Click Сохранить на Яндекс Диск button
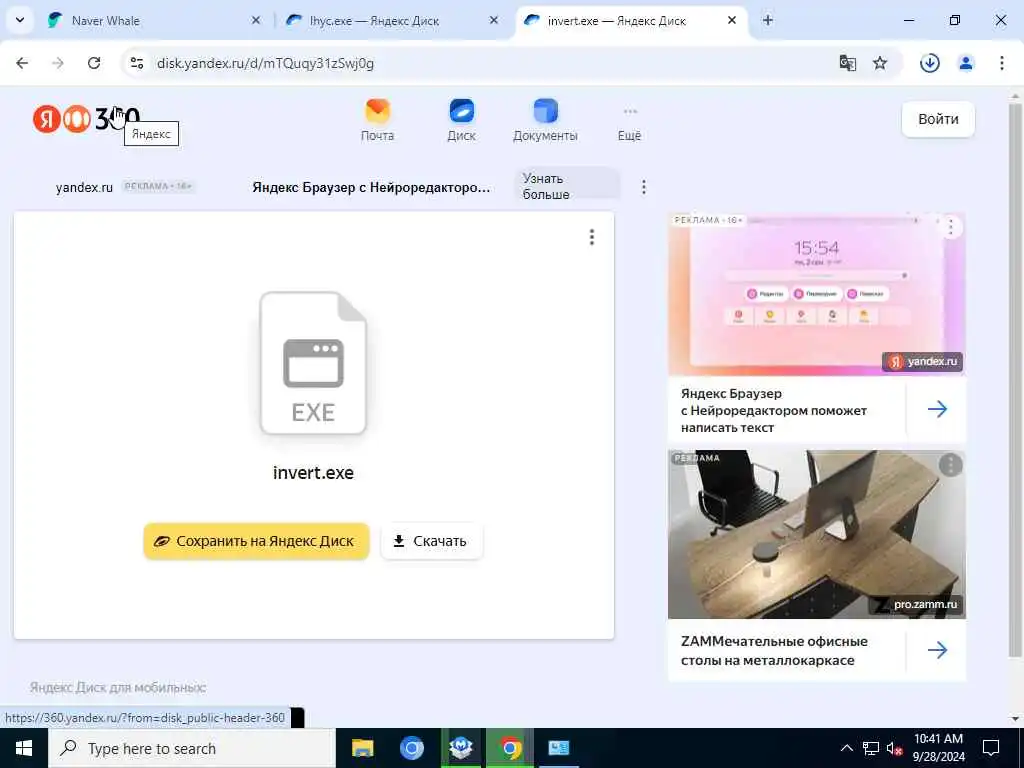The image size is (1024, 768). coord(257,541)
